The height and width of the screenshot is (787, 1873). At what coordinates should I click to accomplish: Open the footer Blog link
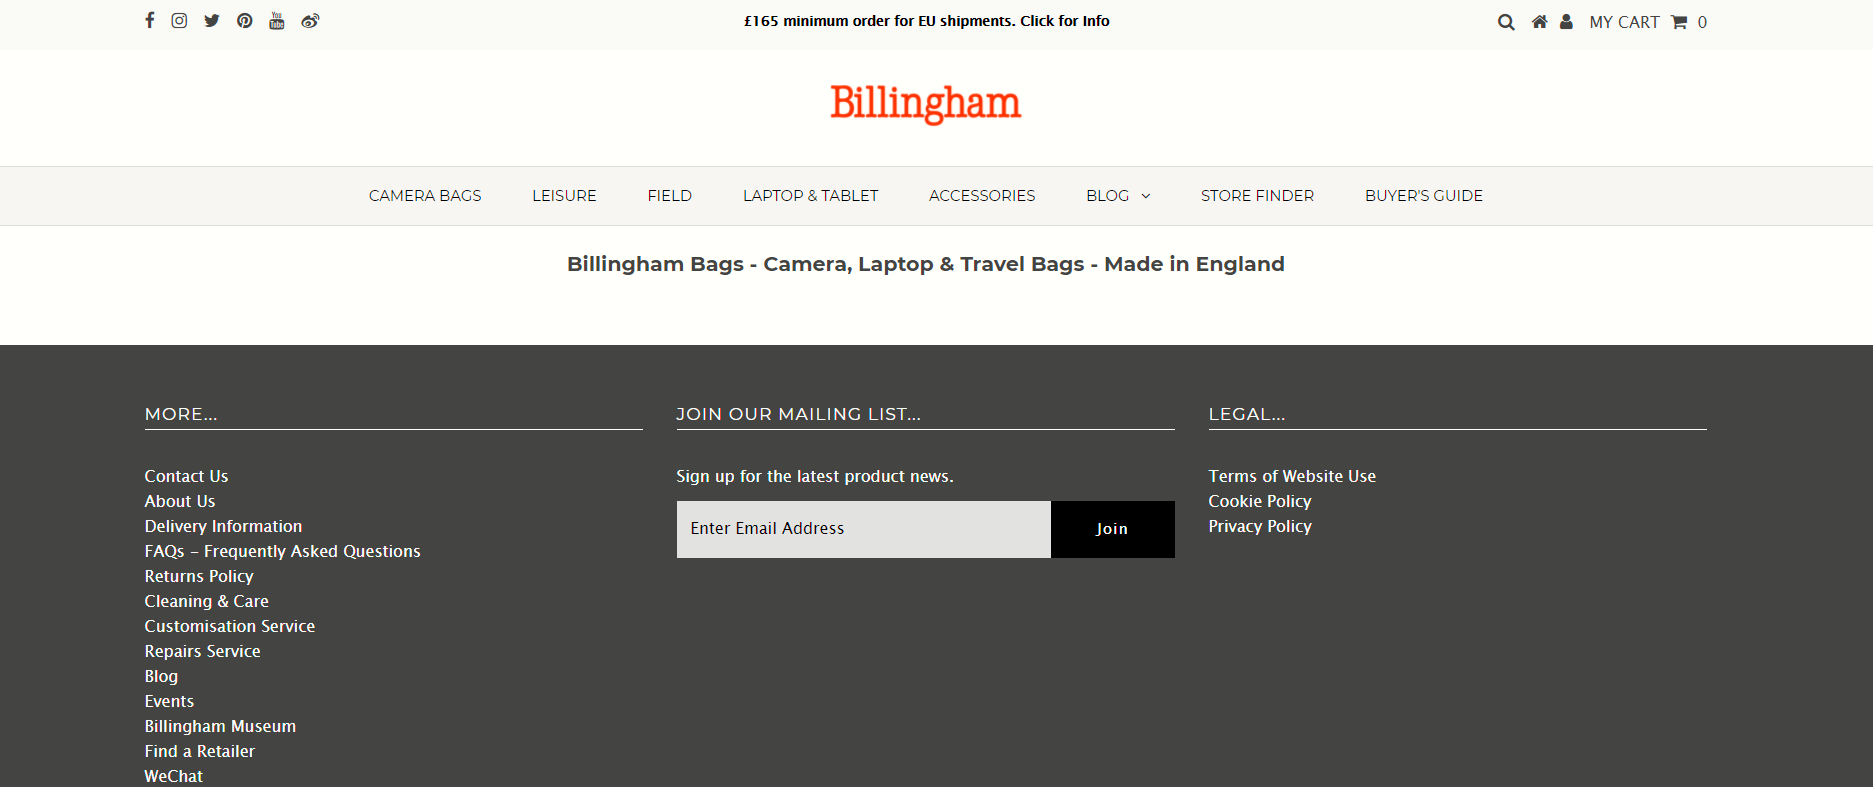coord(161,676)
